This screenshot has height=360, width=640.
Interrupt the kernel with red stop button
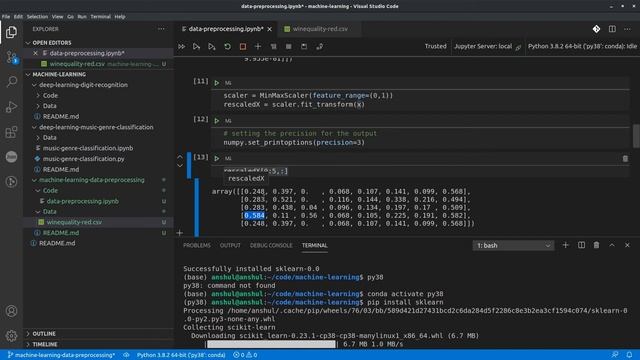coord(242,47)
